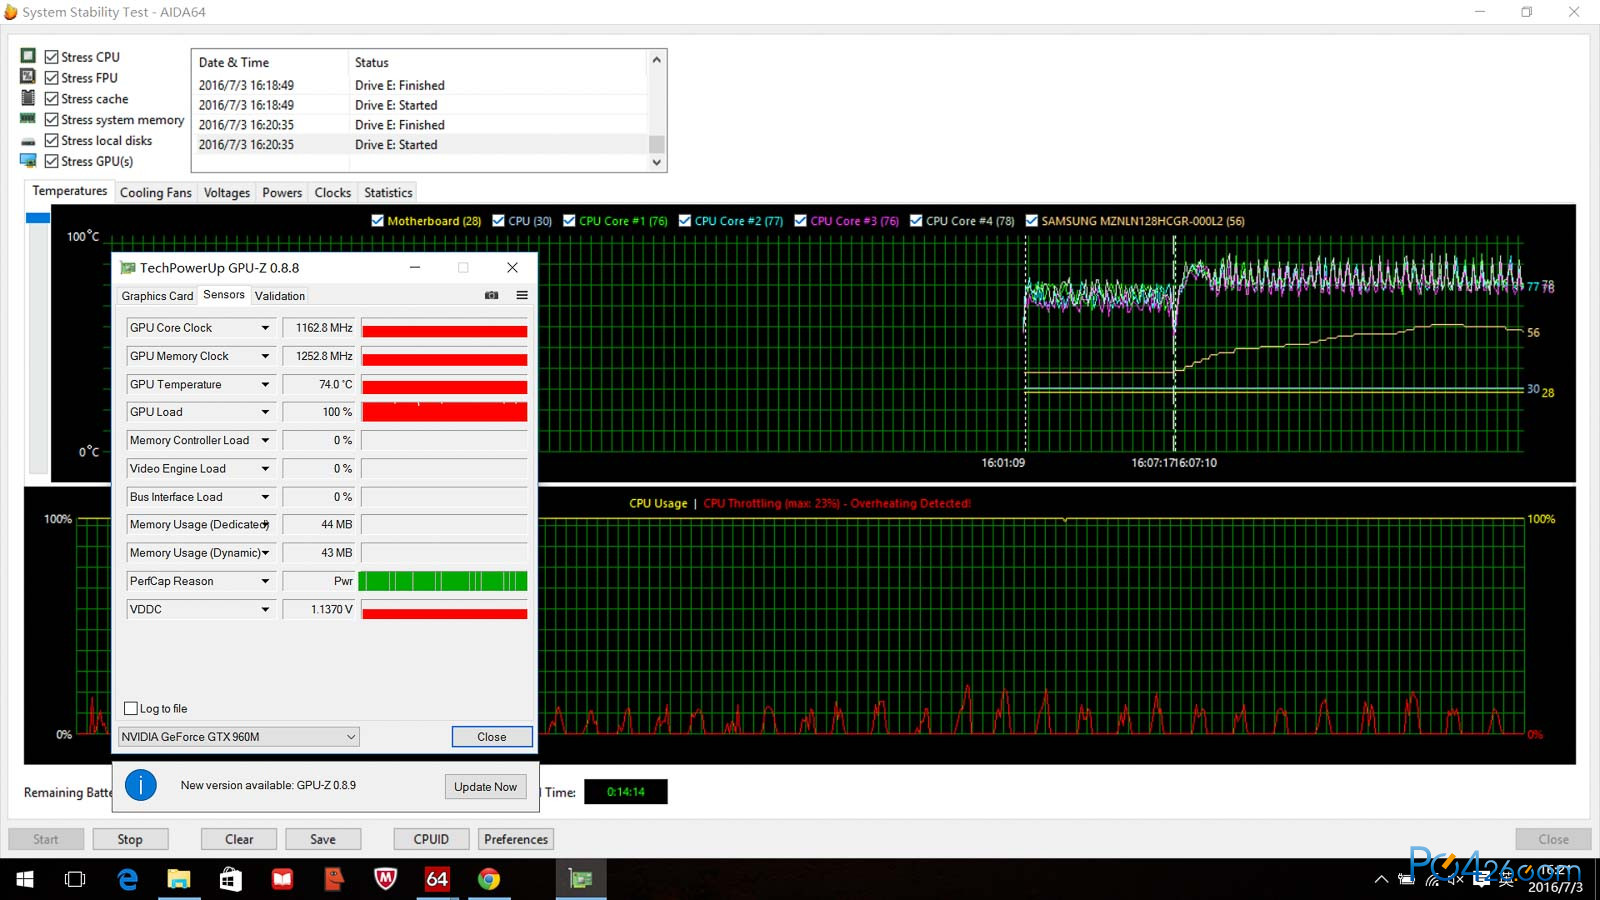
Task: Uncheck CPU Core #3 graph series
Action: click(x=800, y=221)
